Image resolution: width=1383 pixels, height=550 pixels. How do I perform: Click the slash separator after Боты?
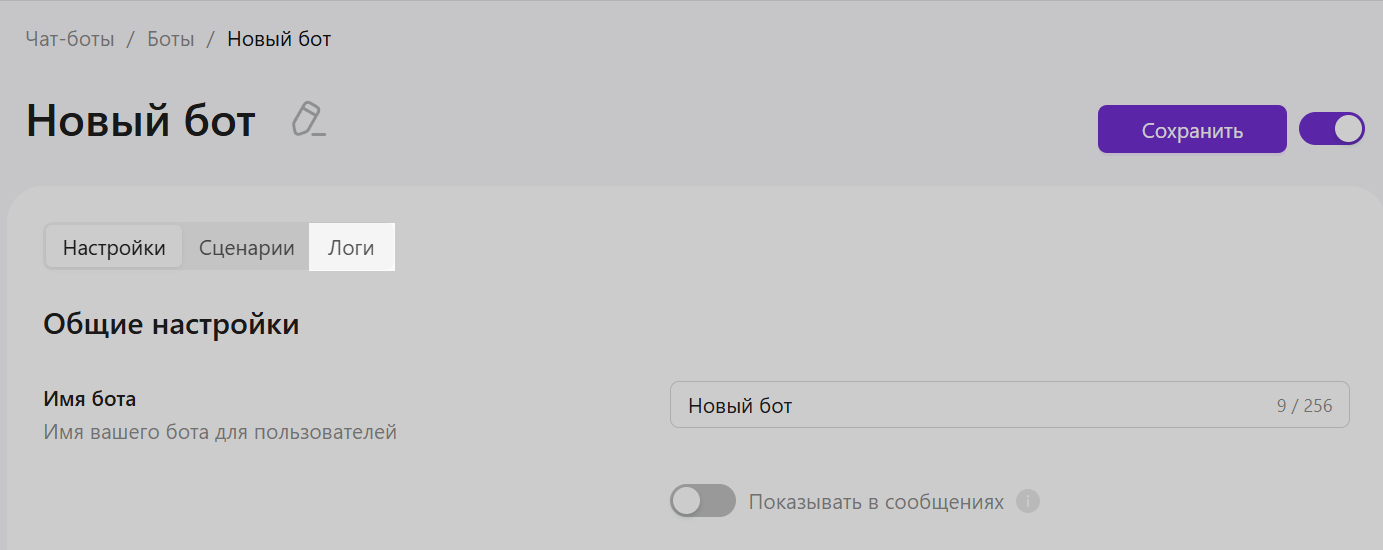pos(211,40)
